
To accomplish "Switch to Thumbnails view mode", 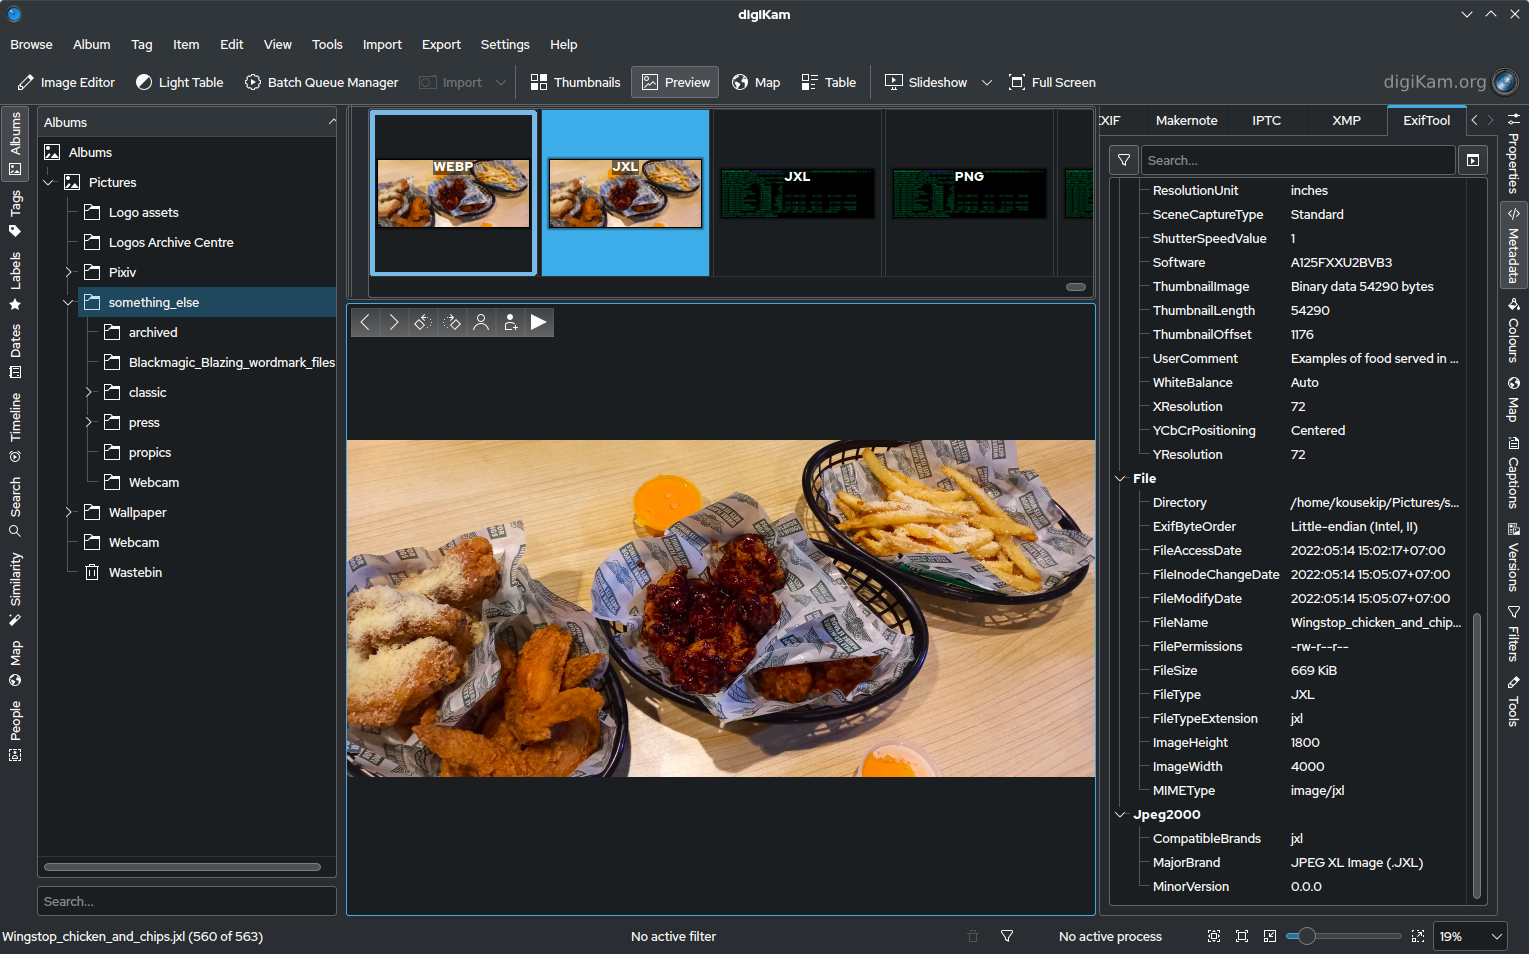I will [575, 83].
